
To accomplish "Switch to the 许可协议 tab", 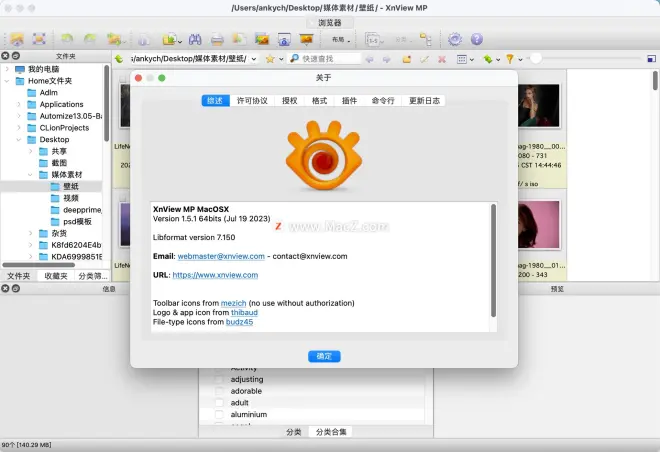I will click(x=252, y=101).
